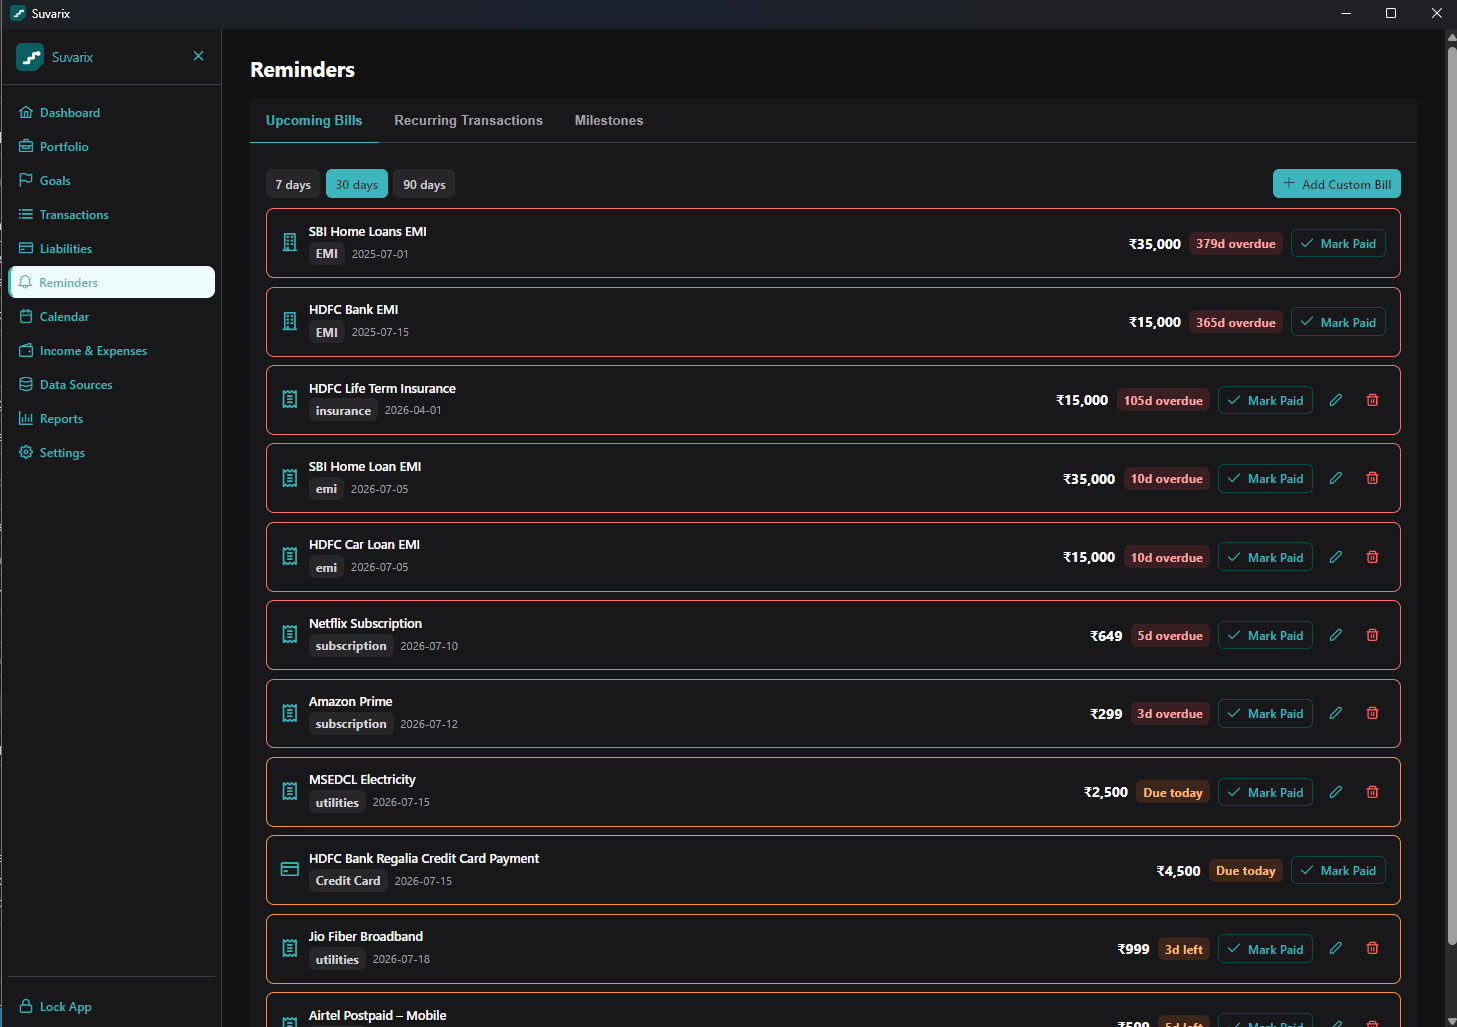The width and height of the screenshot is (1457, 1027).
Task: Open the Milestones tab
Action: [x=609, y=120]
